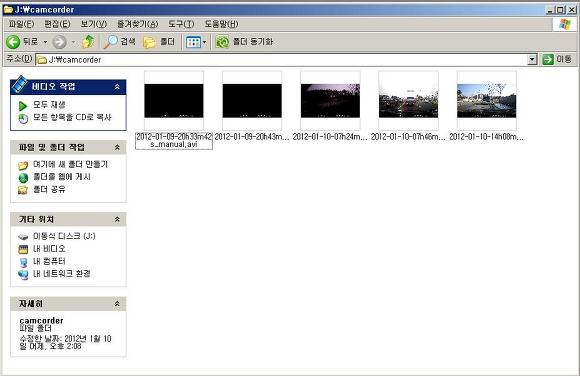Open the 보기(V) menu
The height and width of the screenshot is (376, 580).
click(94, 24)
